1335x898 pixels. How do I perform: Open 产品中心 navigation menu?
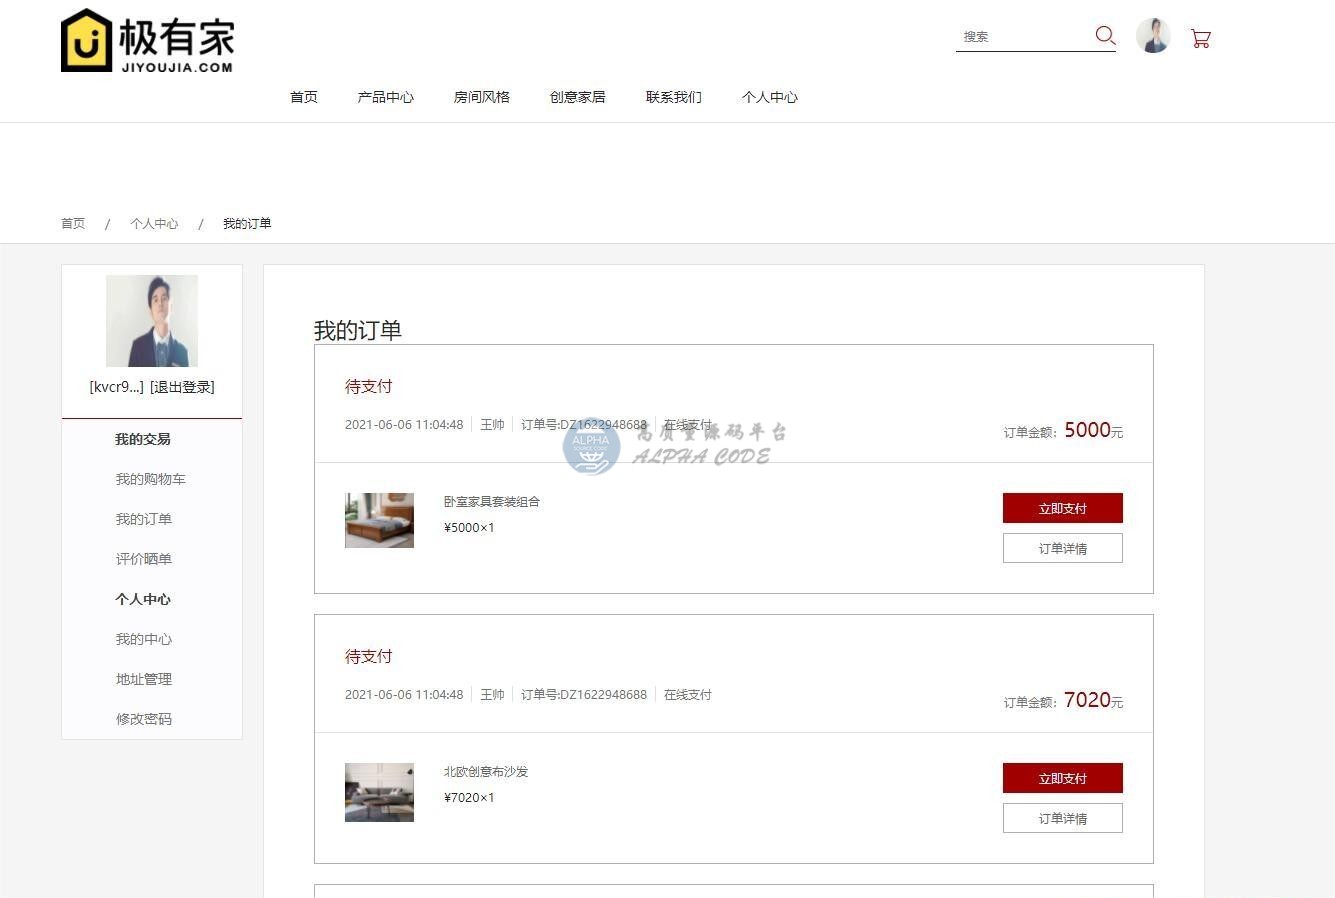pyautogui.click(x=386, y=97)
